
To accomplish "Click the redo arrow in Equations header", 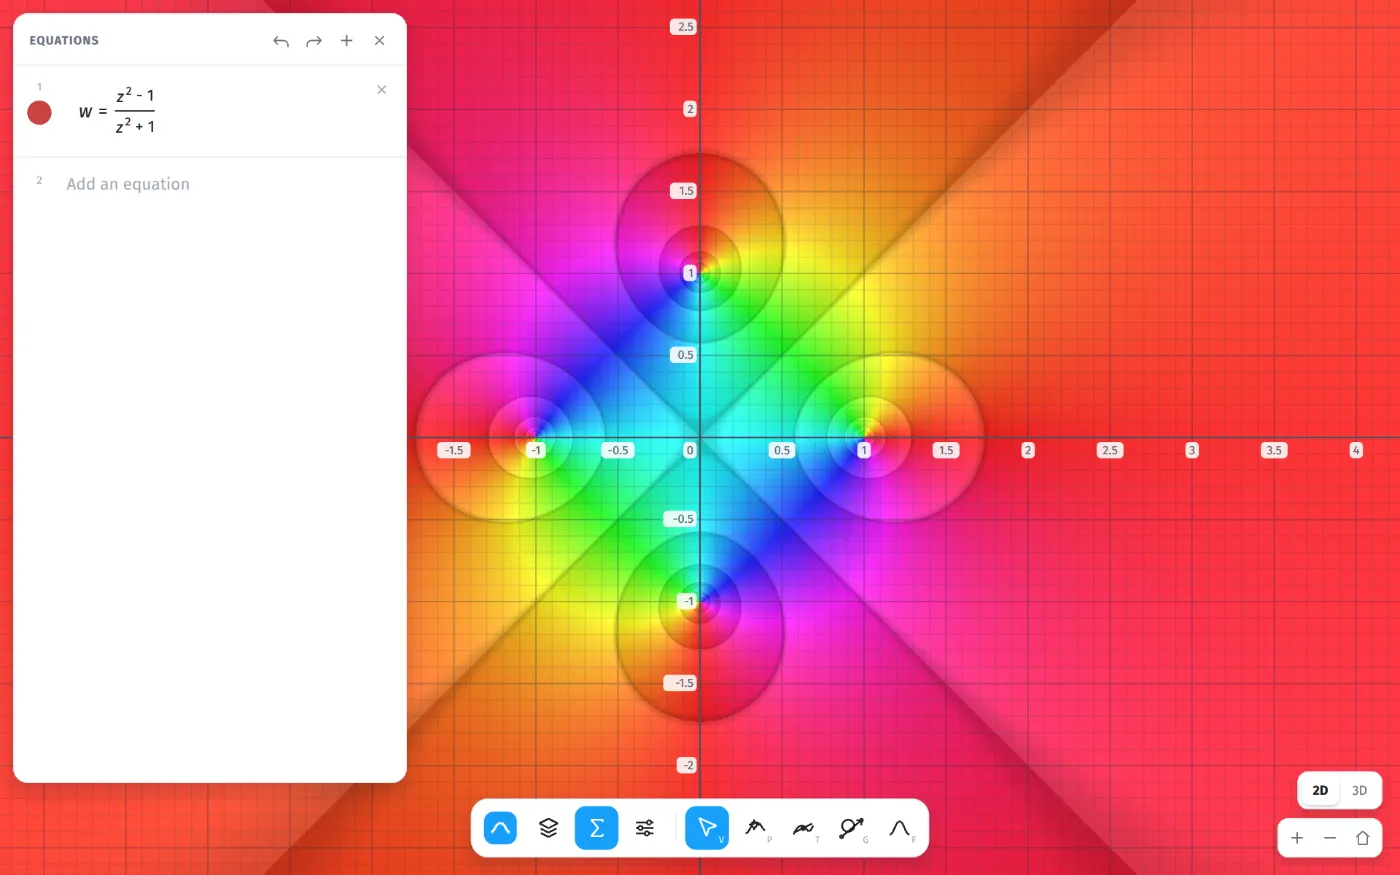I will coord(314,41).
